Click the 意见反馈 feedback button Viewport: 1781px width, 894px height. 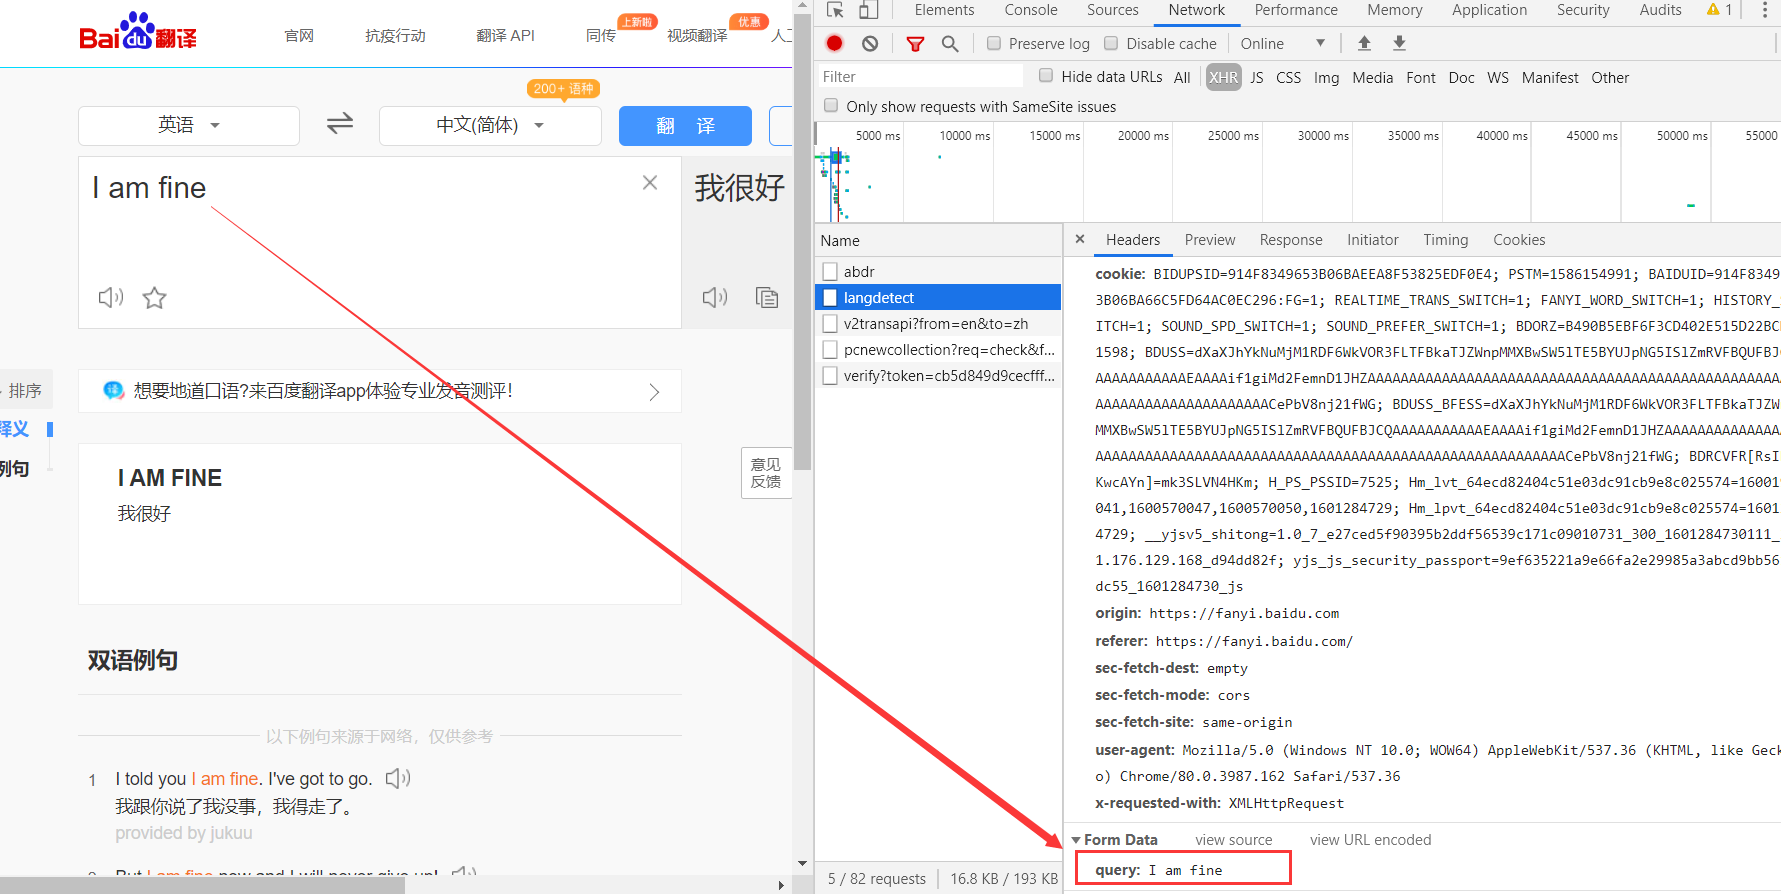coord(766,473)
